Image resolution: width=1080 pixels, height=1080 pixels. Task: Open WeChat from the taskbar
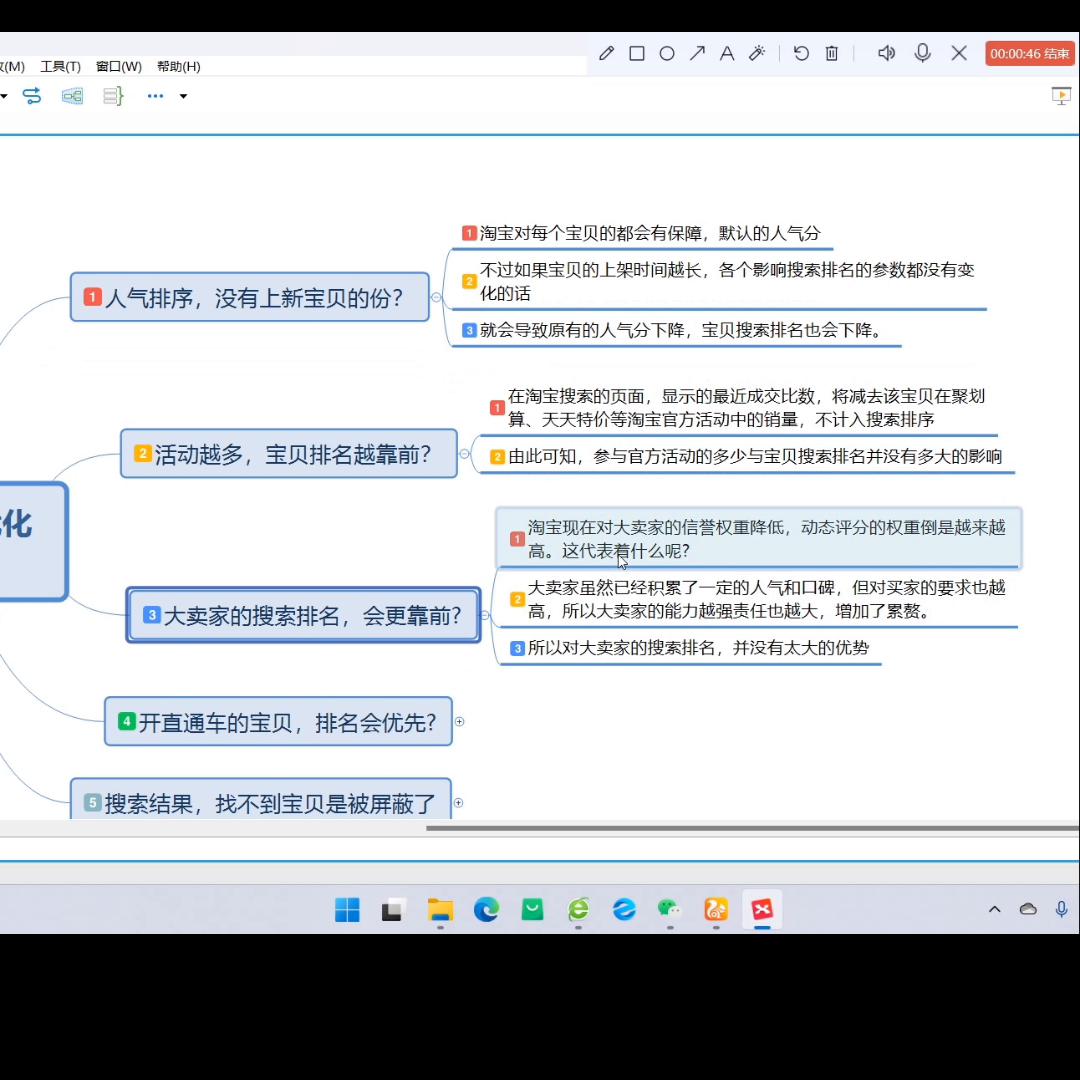point(669,910)
